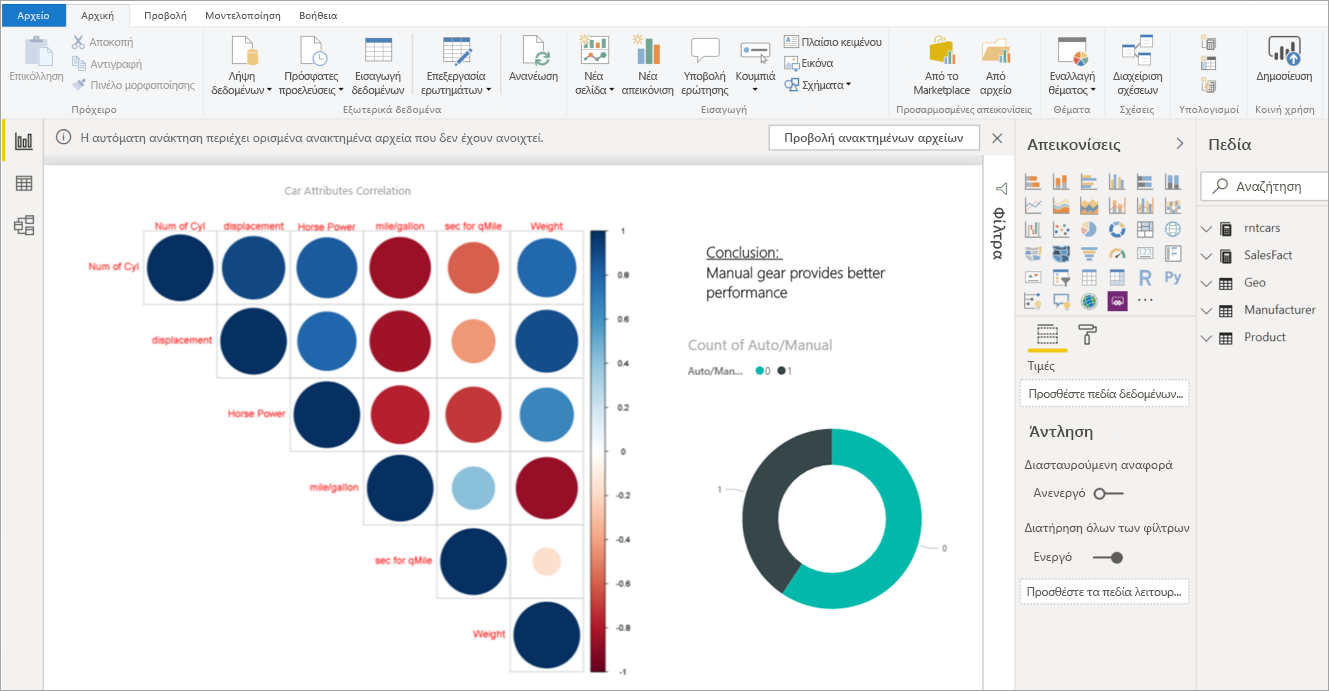Viewport: 1329px width, 691px height.
Task: Dismiss the auto-recovery notification bar
Action: click(997, 138)
